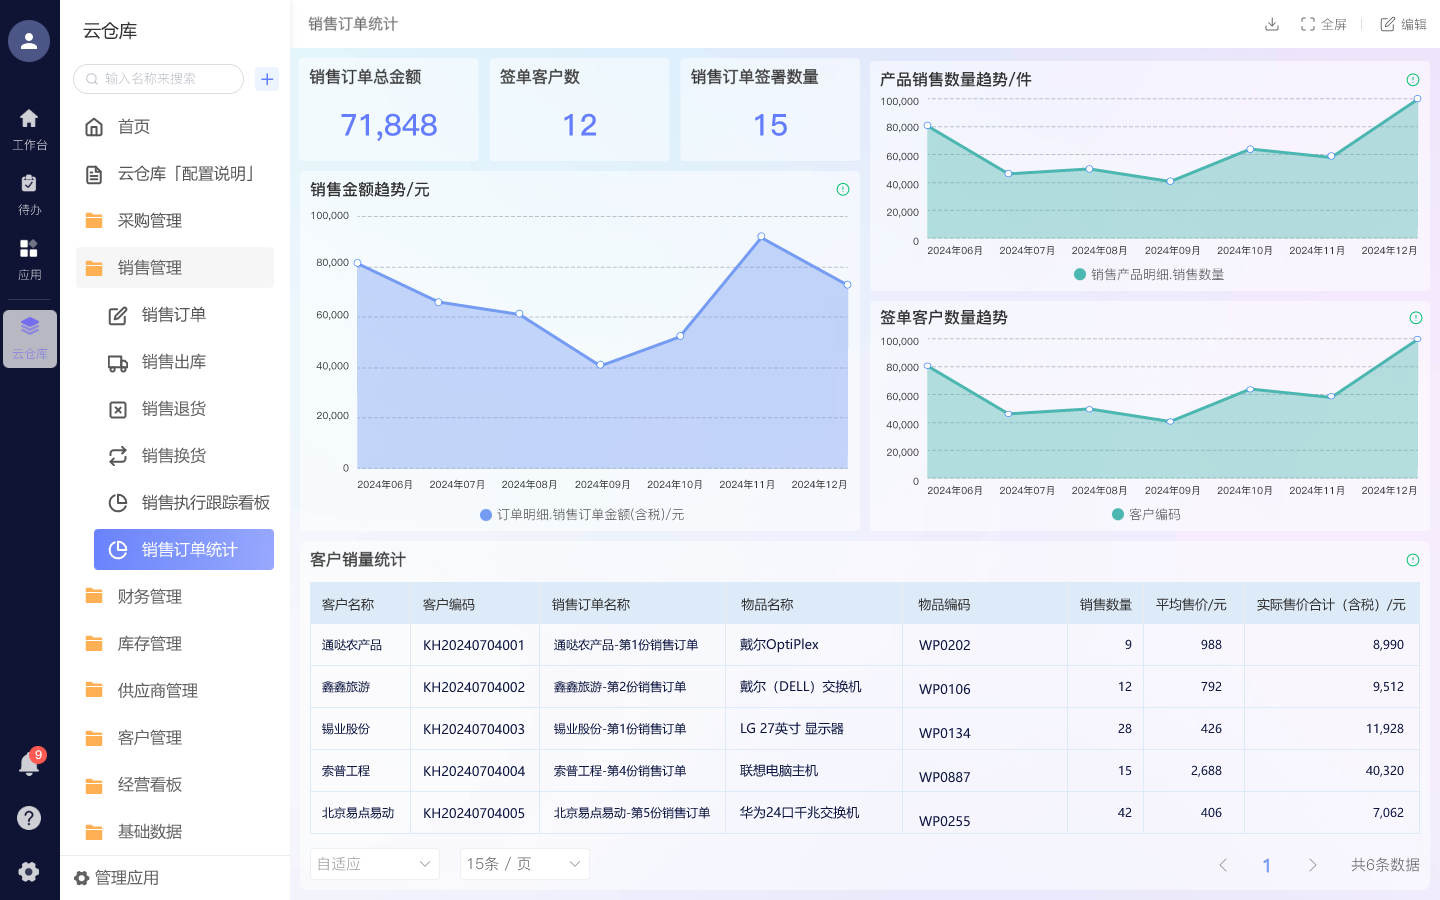This screenshot has height=900, width=1440.
Task: Expand 采购管理 folder
Action: (175, 220)
